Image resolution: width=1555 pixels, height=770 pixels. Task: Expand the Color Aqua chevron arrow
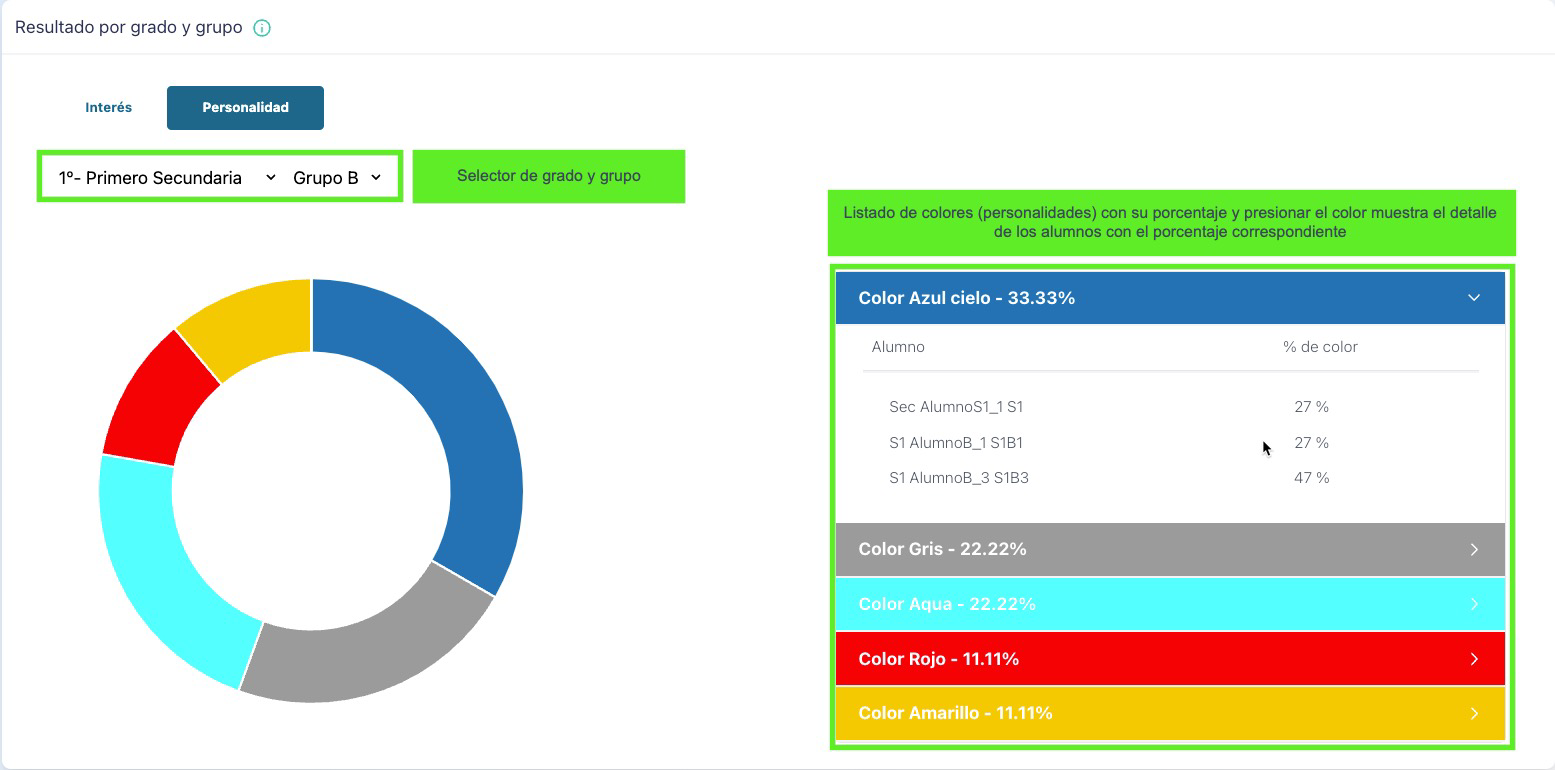pyautogui.click(x=1473, y=604)
